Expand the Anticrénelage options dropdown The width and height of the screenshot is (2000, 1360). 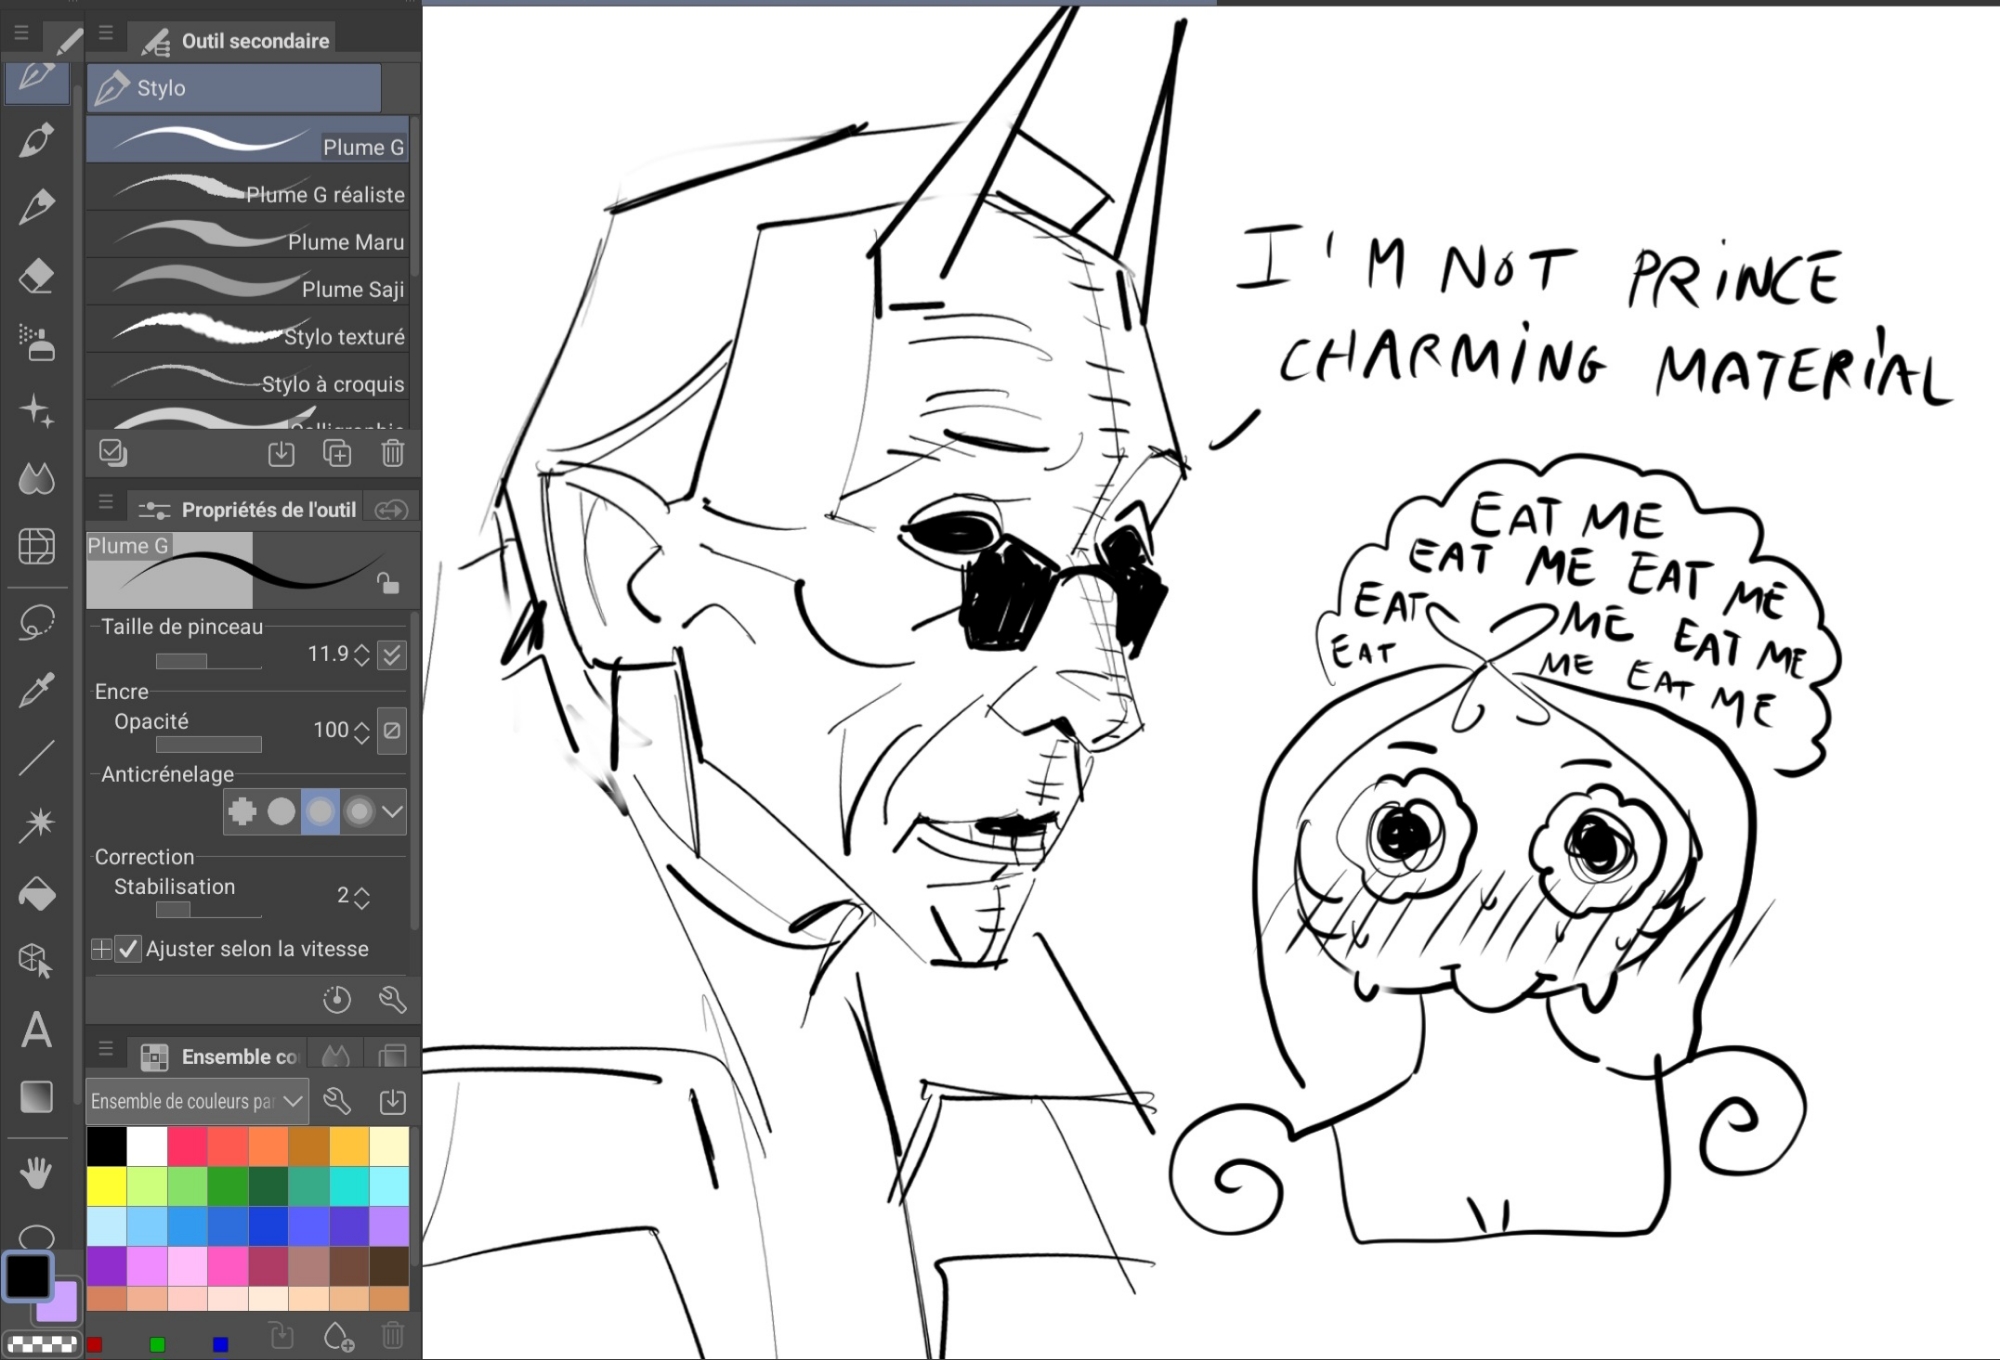pos(393,811)
